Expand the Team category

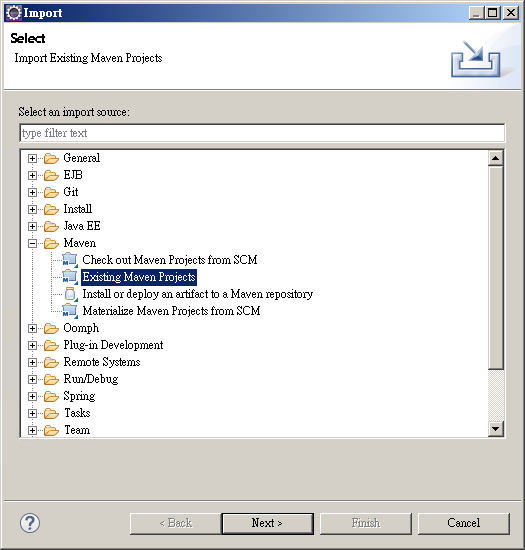coord(32,430)
